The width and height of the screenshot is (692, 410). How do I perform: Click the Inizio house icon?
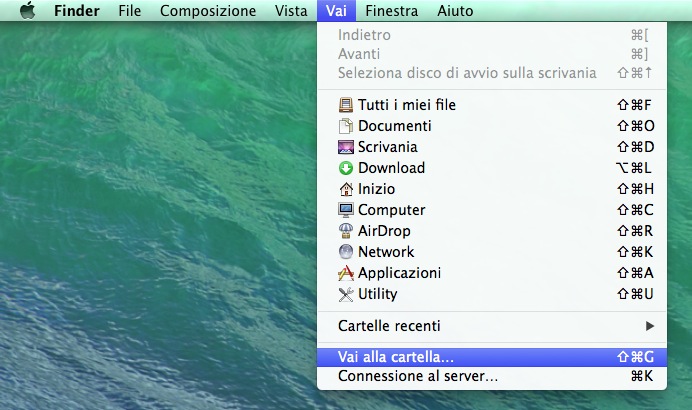pyautogui.click(x=346, y=189)
